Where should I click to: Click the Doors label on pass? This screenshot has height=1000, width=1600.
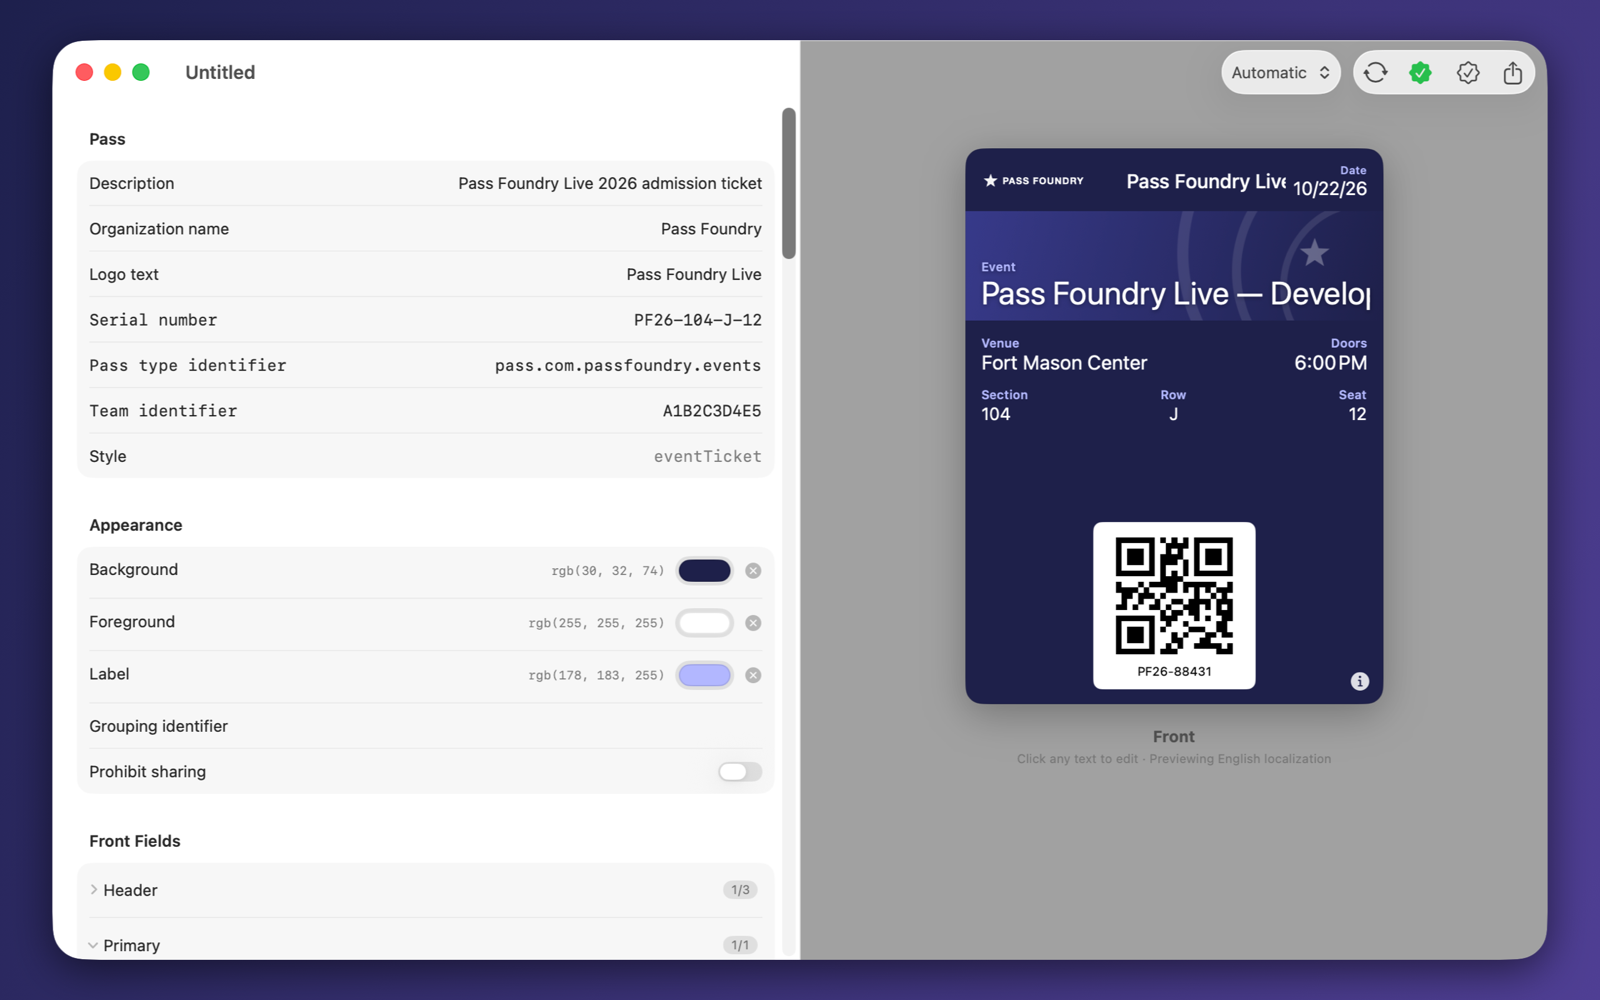pos(1349,343)
